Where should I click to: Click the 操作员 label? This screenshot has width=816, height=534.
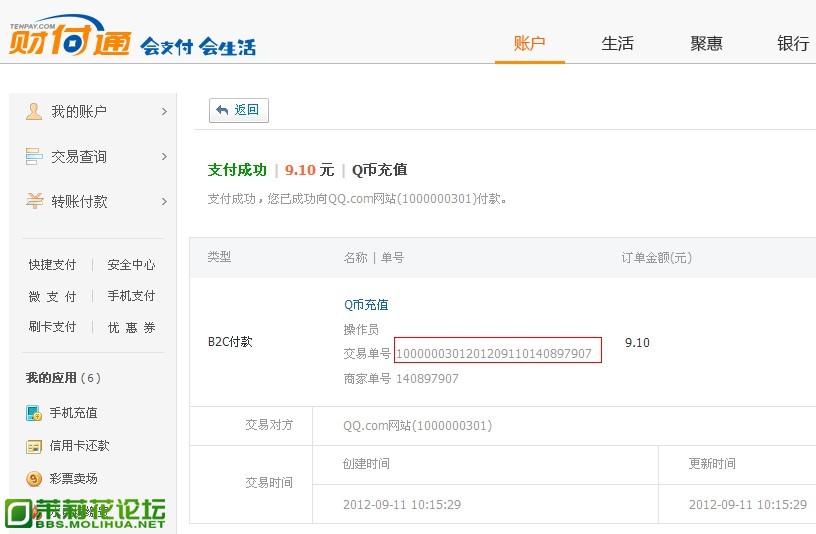361,329
